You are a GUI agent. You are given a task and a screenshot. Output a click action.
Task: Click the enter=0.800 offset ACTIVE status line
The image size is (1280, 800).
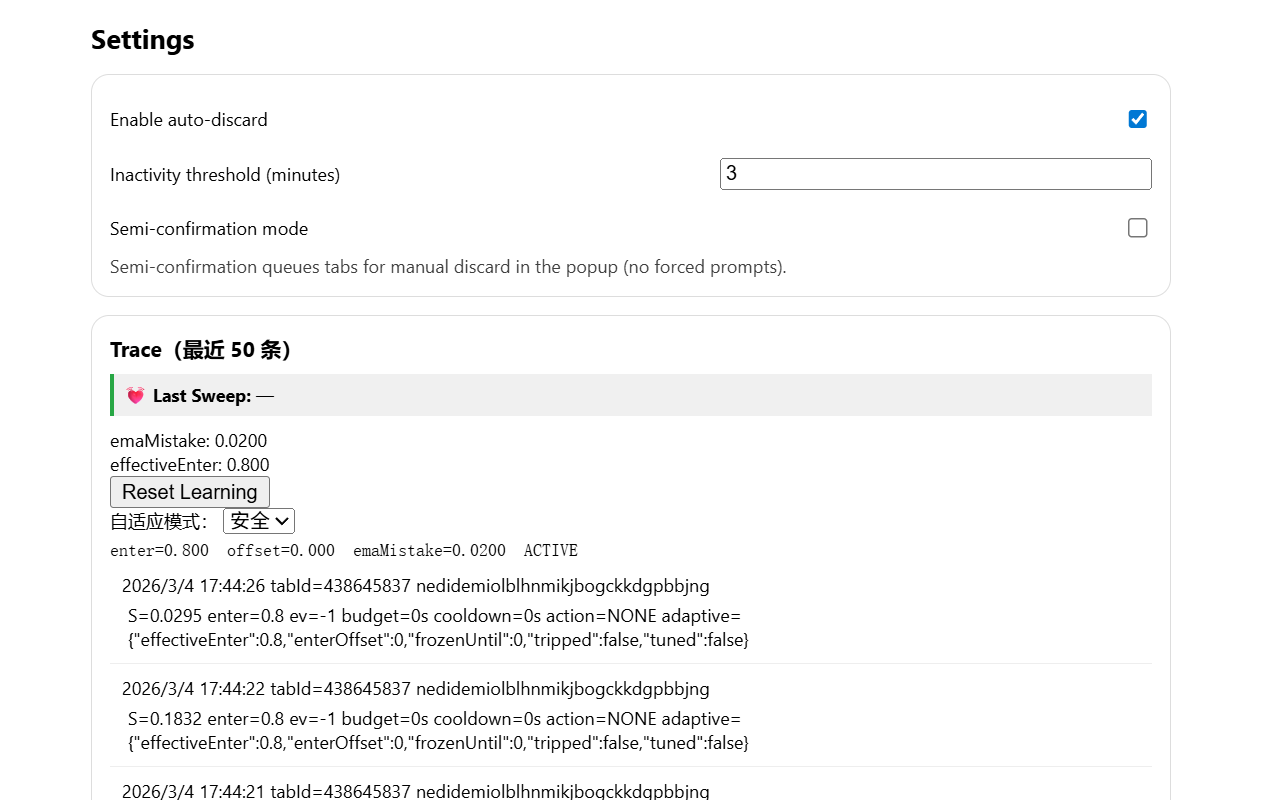coord(344,551)
